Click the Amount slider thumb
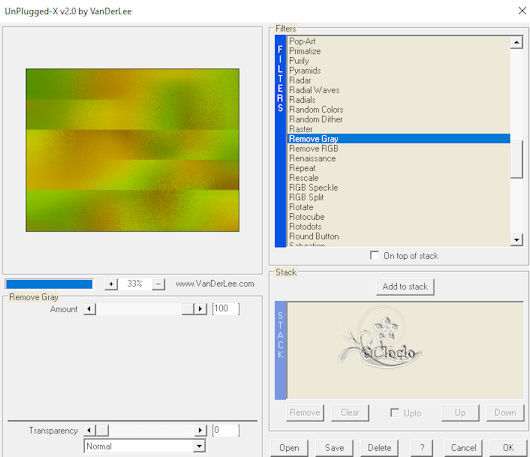 (x=188, y=309)
